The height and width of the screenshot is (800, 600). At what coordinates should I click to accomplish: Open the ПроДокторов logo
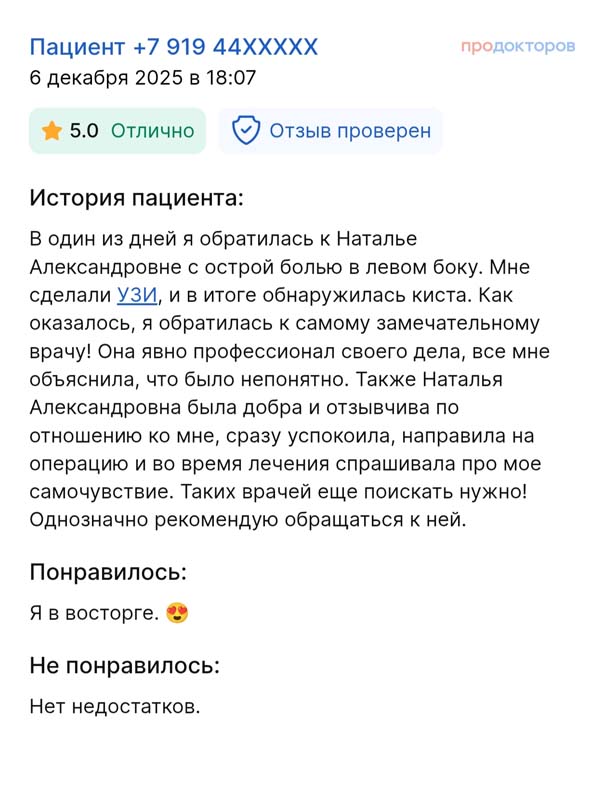coord(518,46)
